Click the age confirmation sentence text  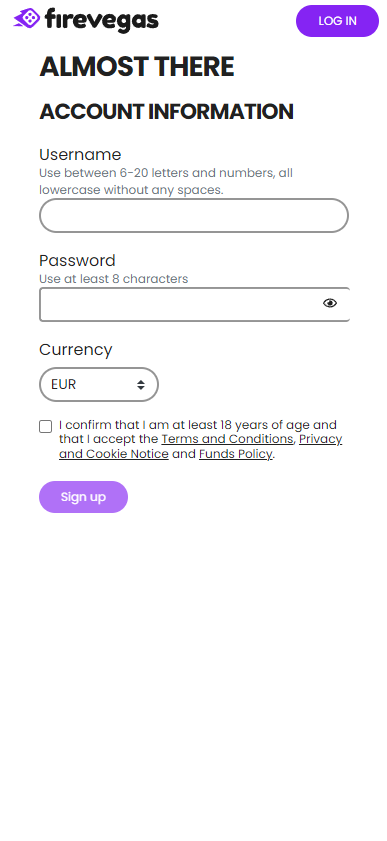coord(200,439)
